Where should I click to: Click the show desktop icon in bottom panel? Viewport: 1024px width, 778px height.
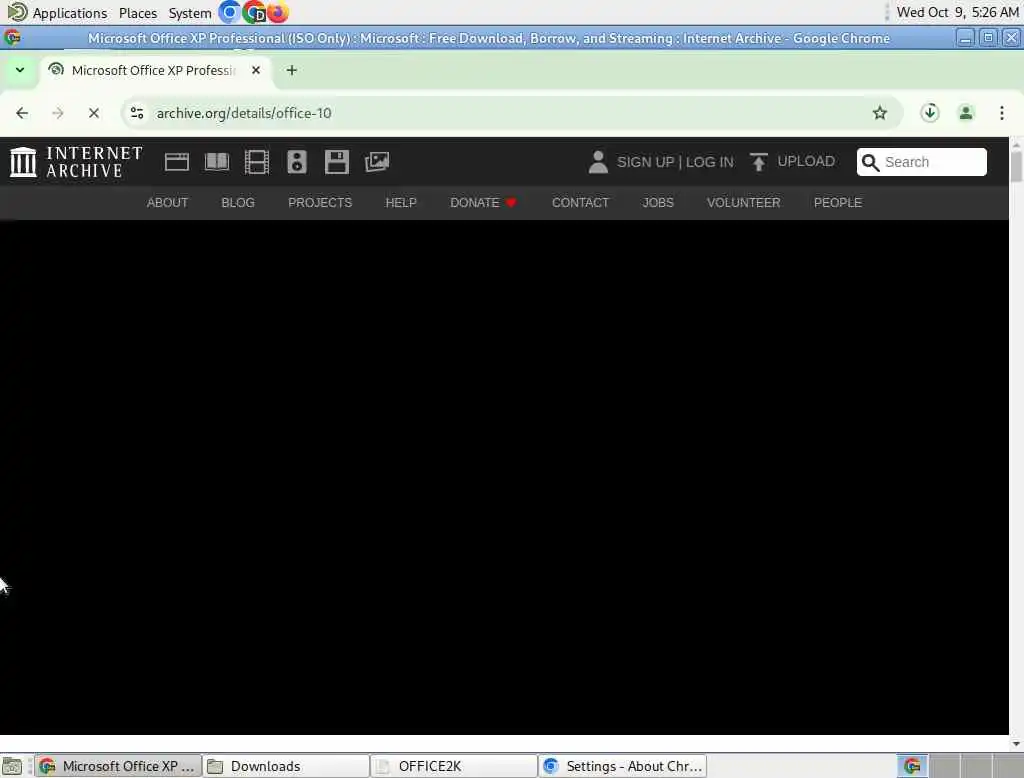coord(12,766)
